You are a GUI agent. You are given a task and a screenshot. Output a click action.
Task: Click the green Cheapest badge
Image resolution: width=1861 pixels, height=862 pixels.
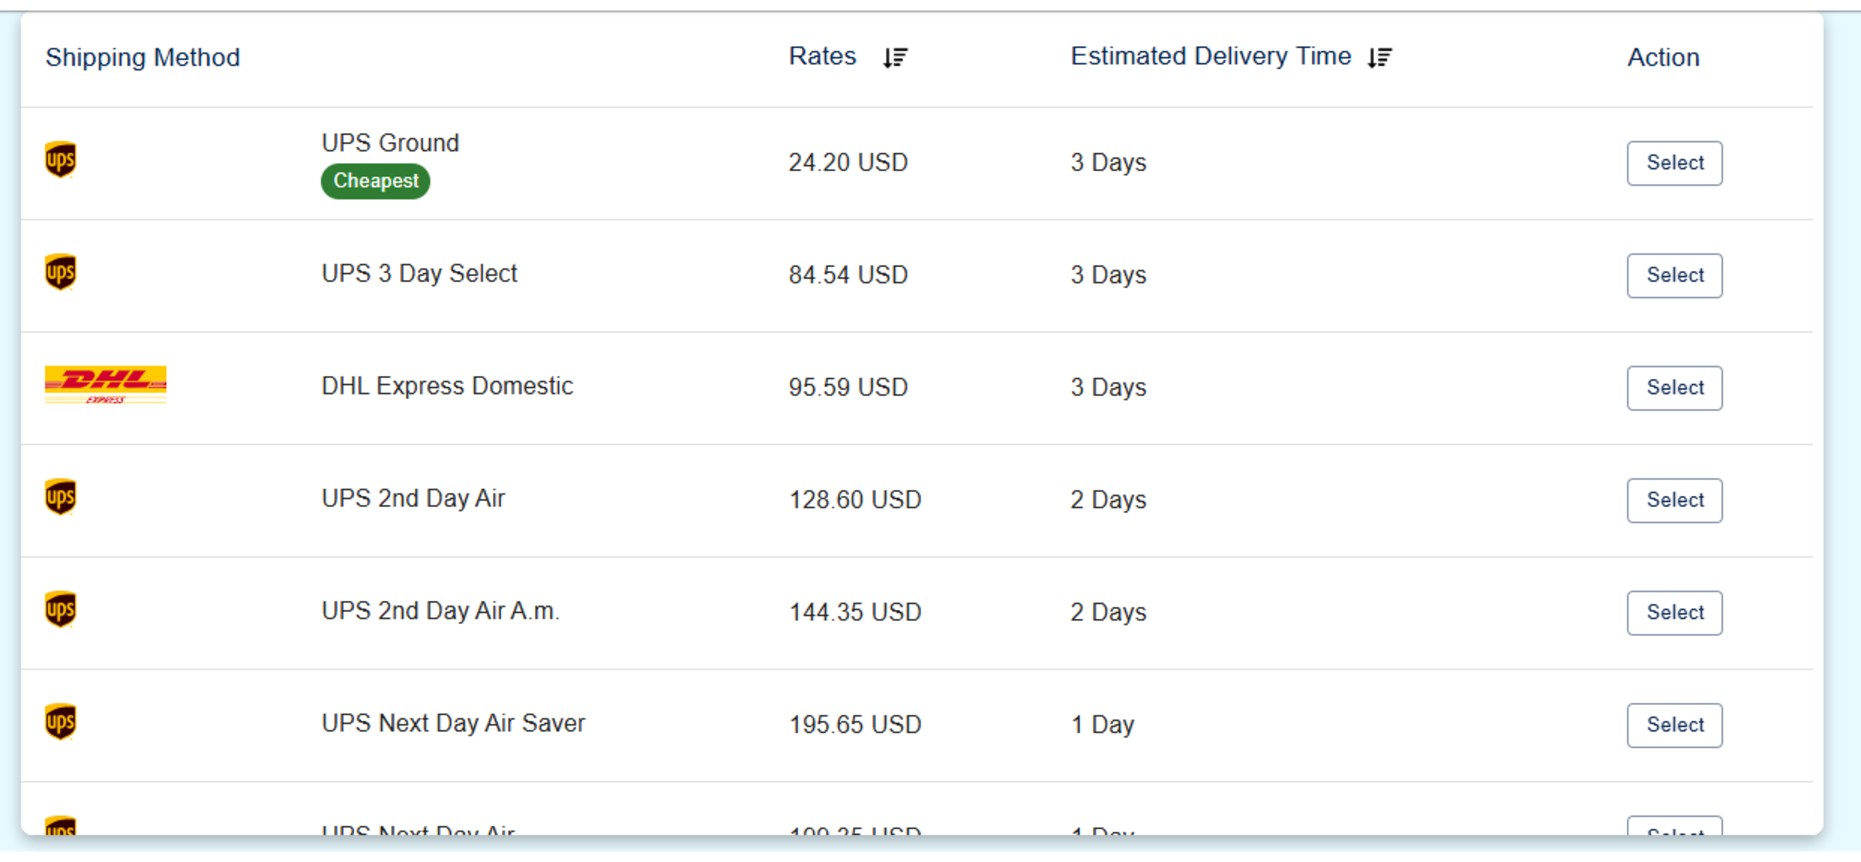[x=374, y=181]
